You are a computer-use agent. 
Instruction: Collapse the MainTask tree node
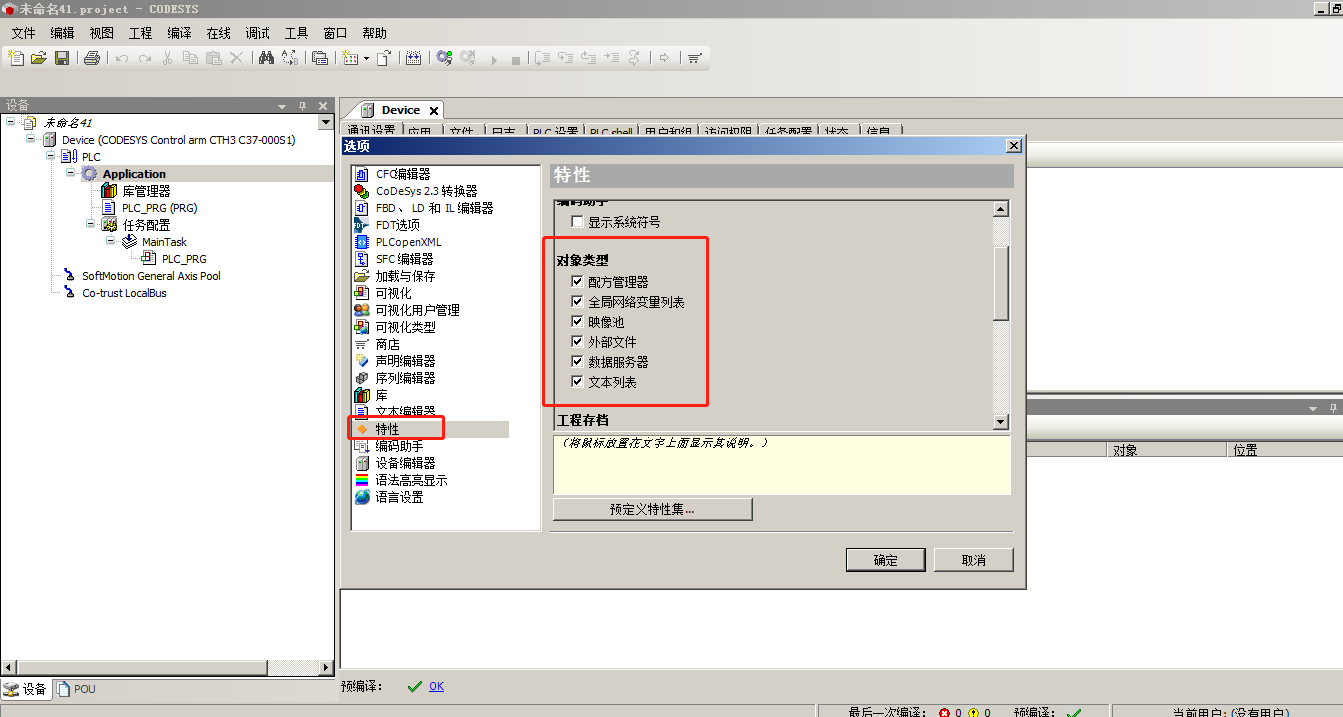click(x=111, y=241)
